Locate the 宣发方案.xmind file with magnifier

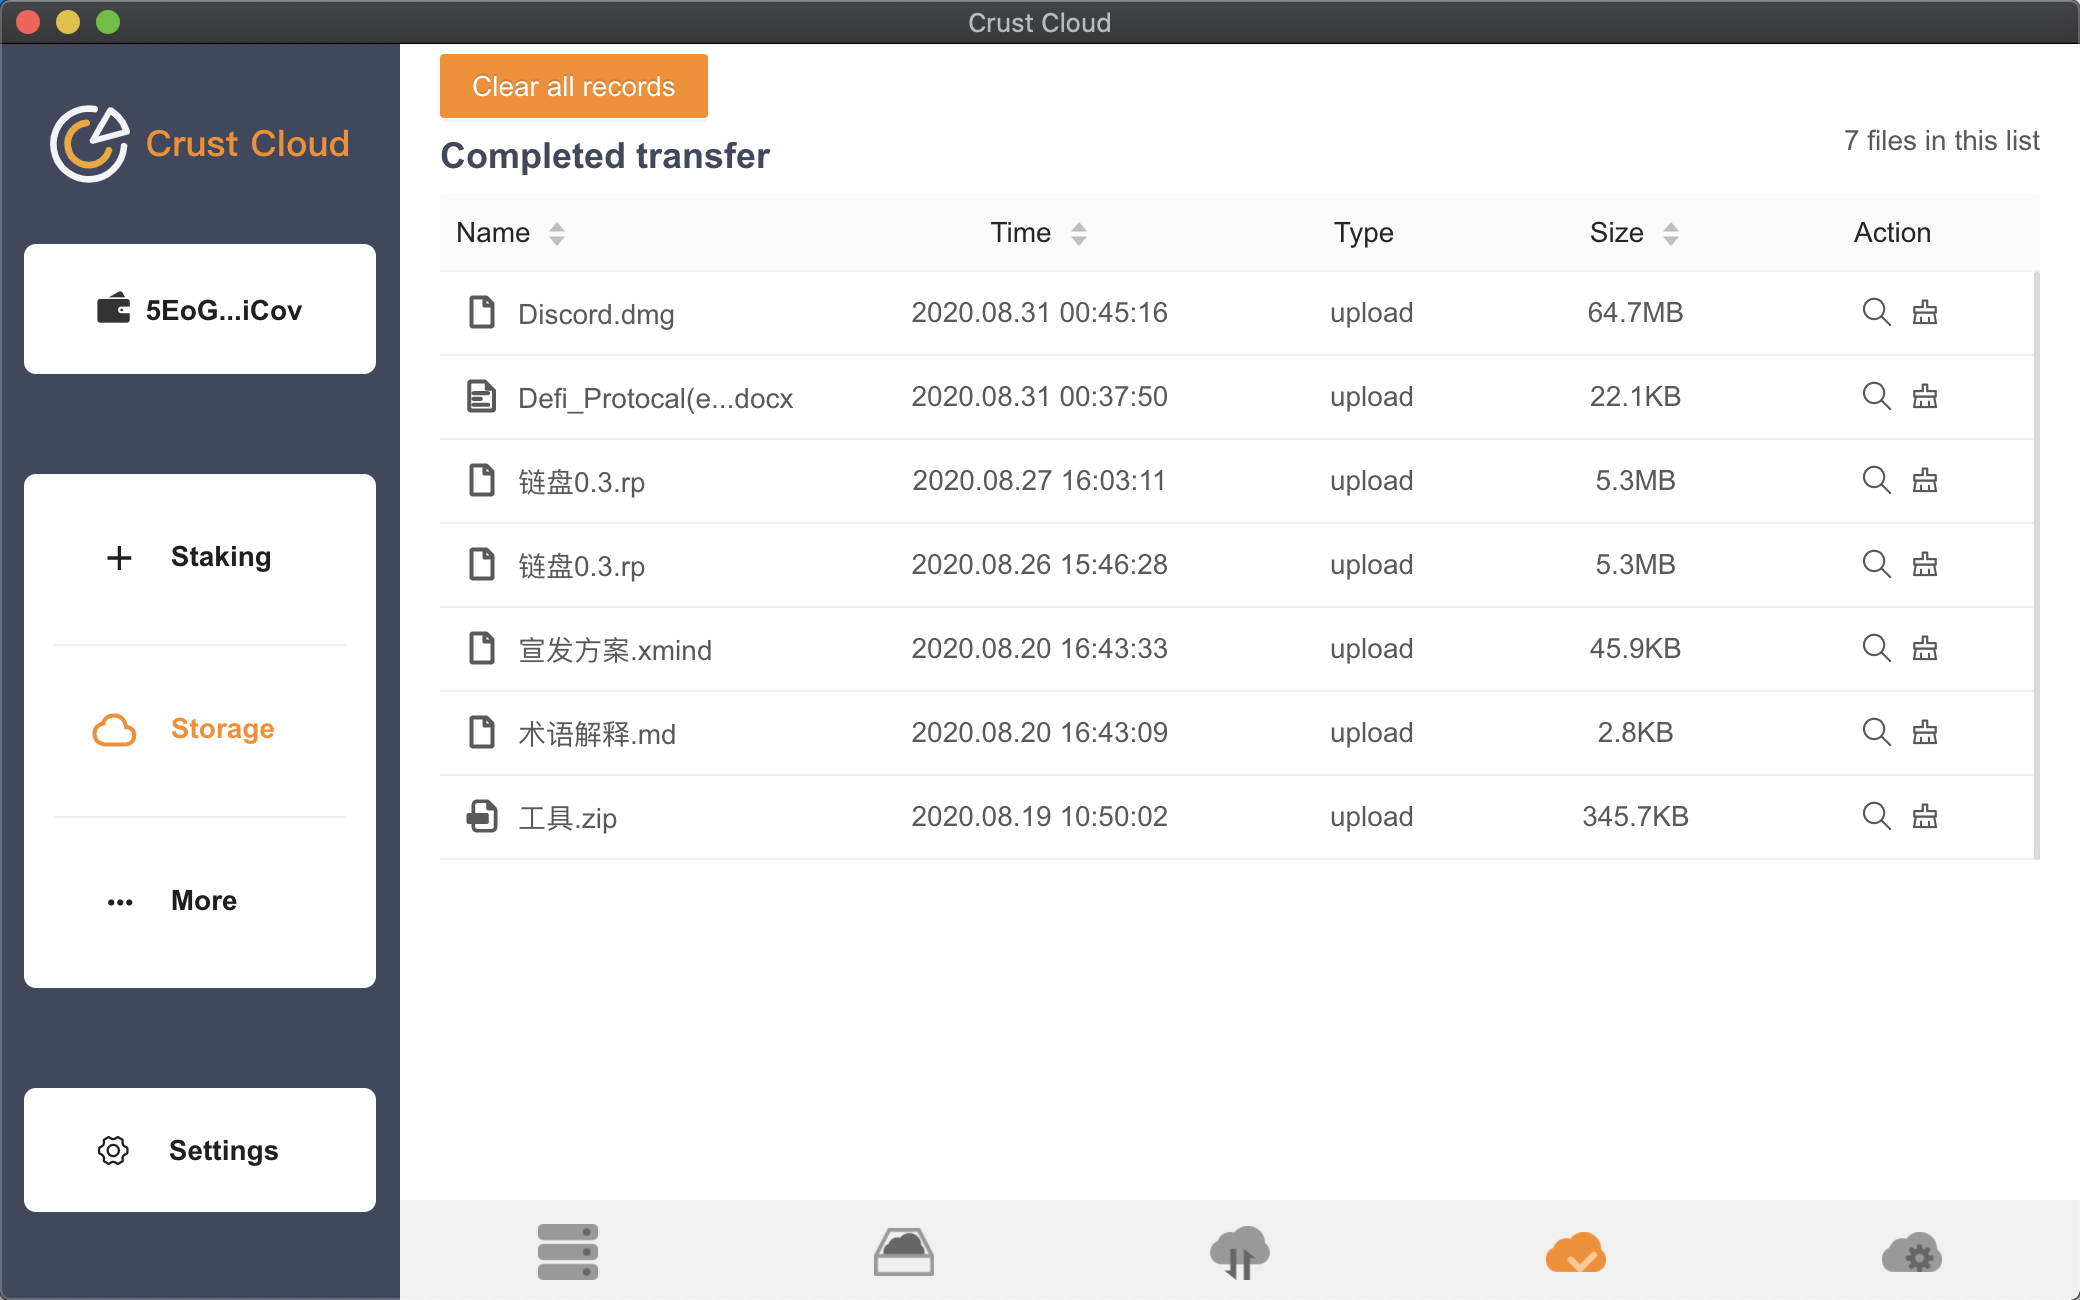click(x=1876, y=649)
